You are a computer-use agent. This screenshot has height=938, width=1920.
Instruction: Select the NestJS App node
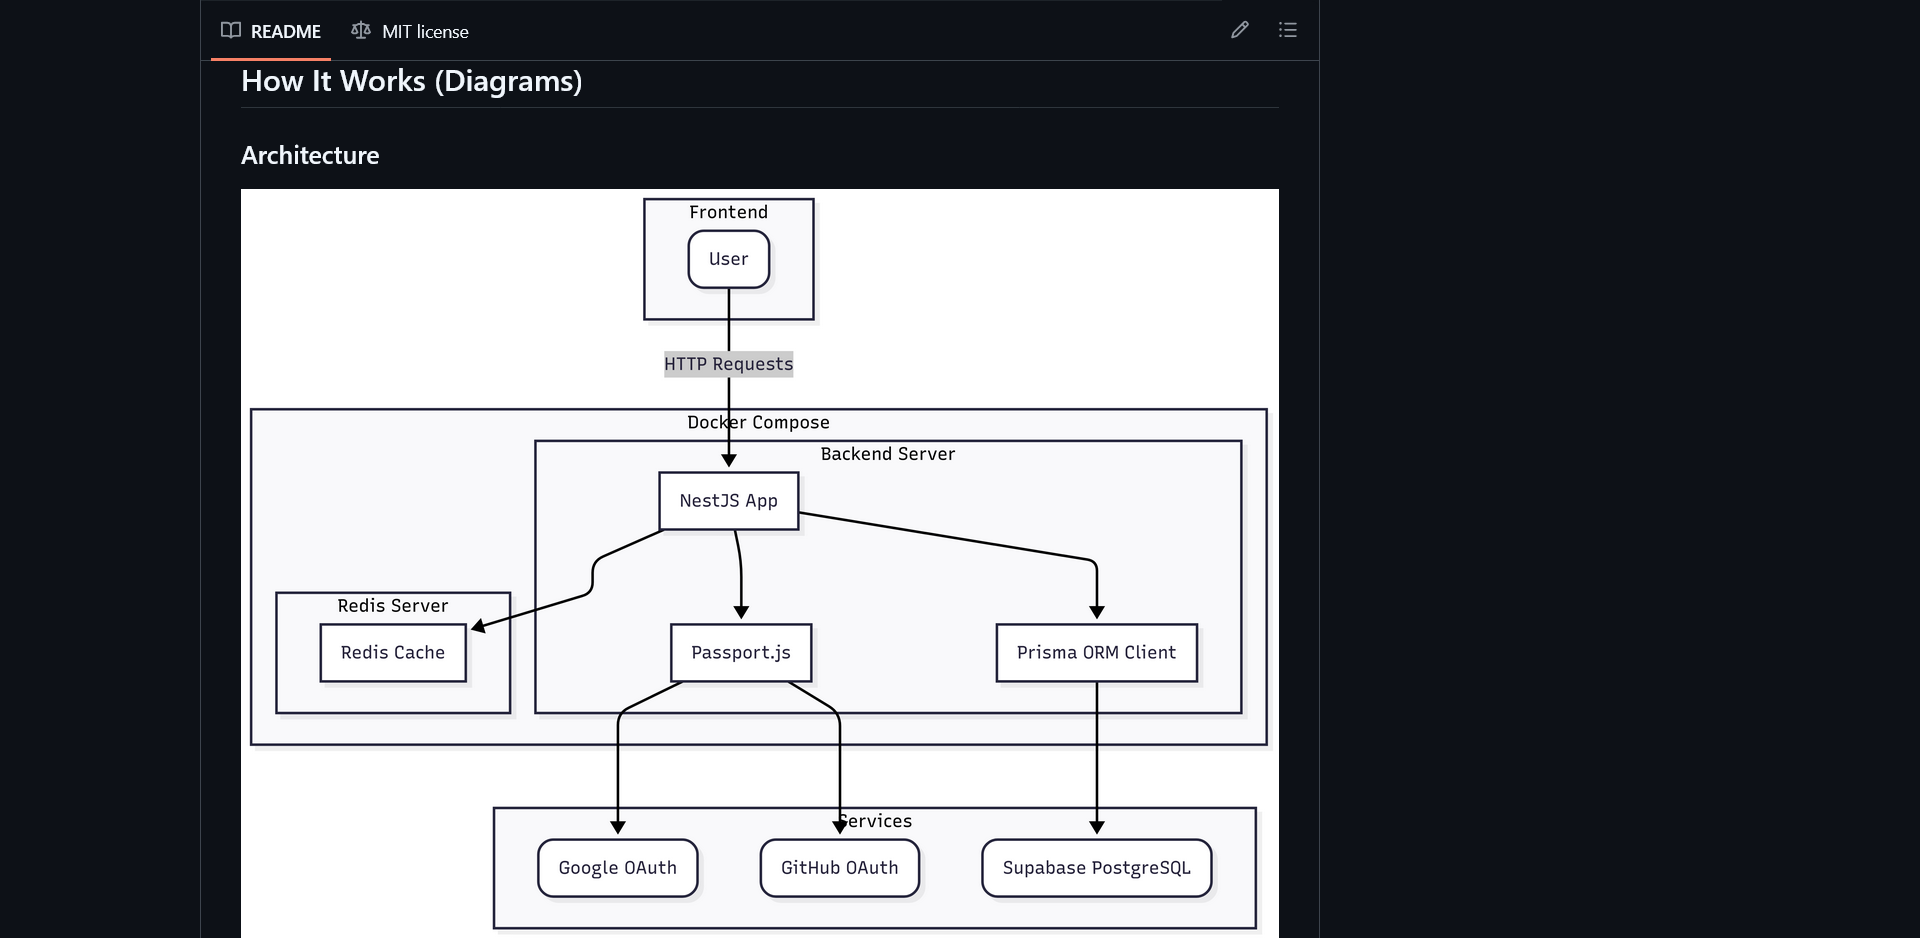tap(728, 501)
